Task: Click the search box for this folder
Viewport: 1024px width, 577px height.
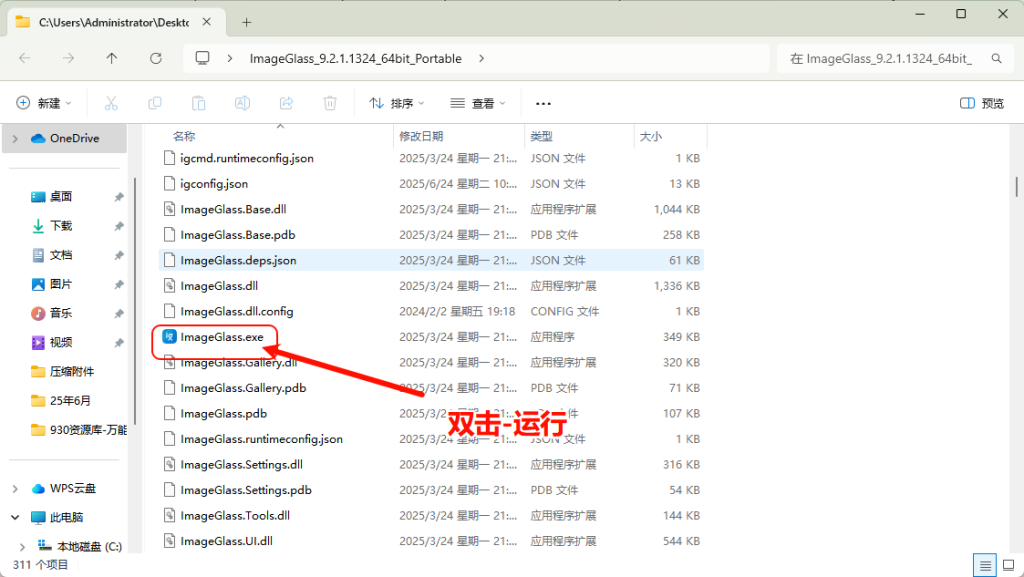Action: point(880,58)
